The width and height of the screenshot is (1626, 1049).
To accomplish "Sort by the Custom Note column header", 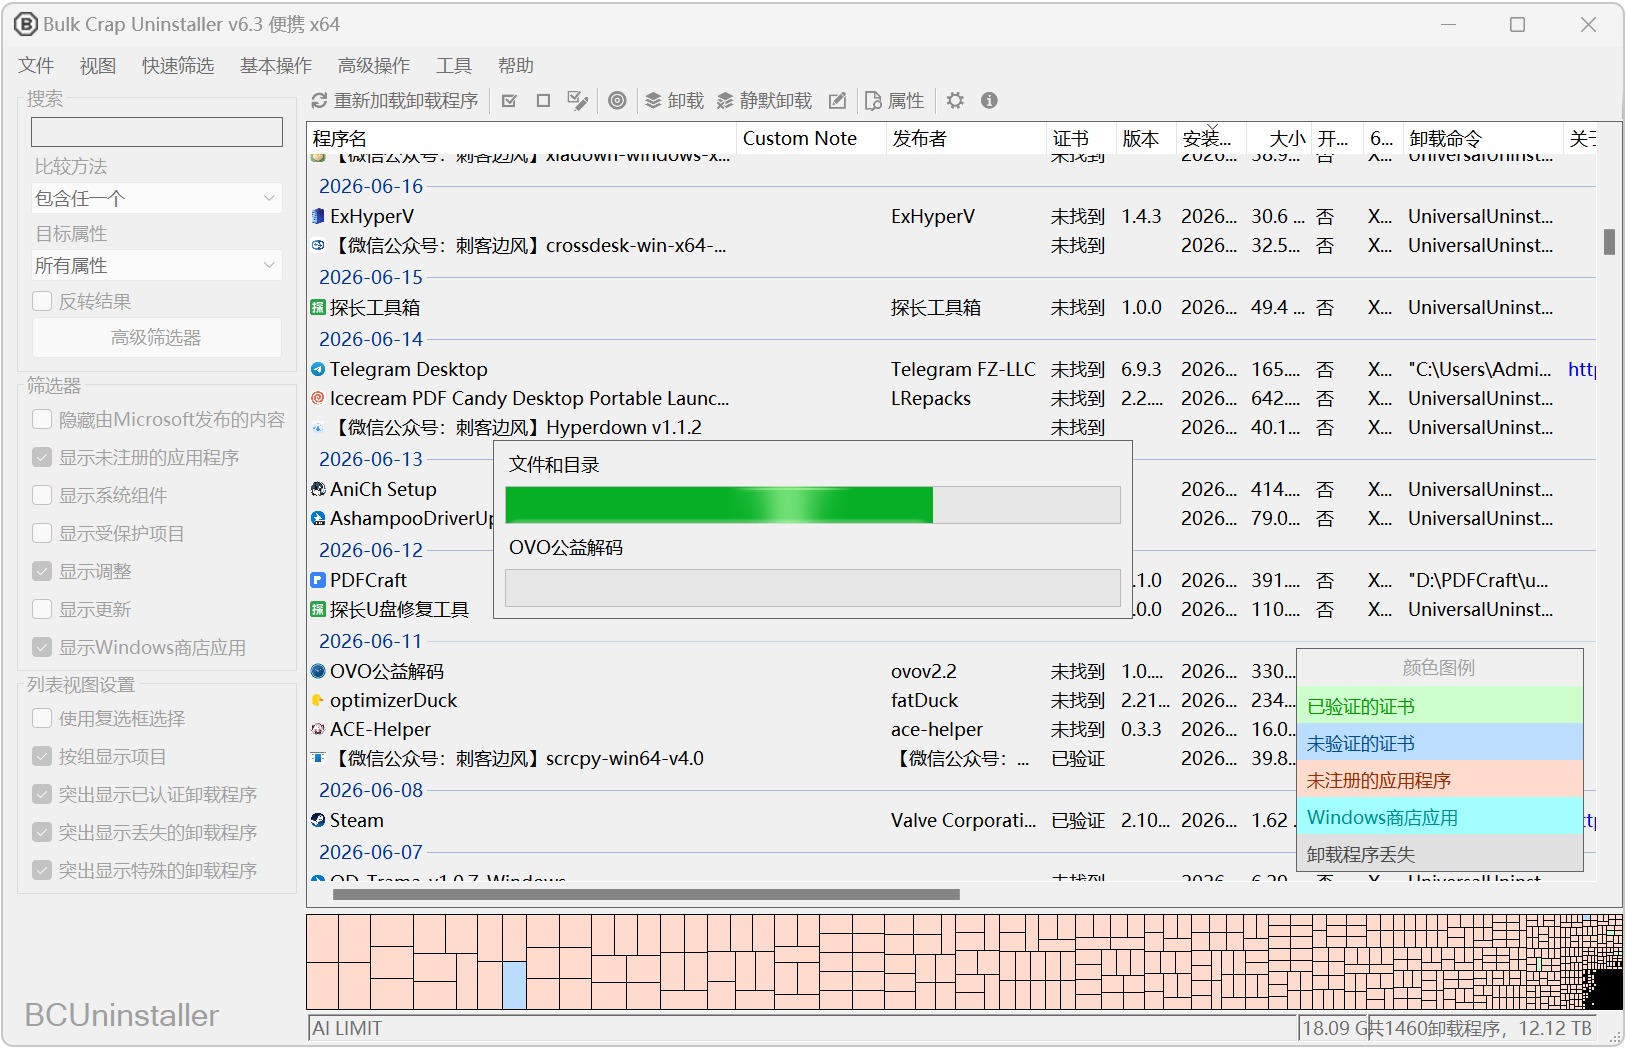I will (812, 139).
